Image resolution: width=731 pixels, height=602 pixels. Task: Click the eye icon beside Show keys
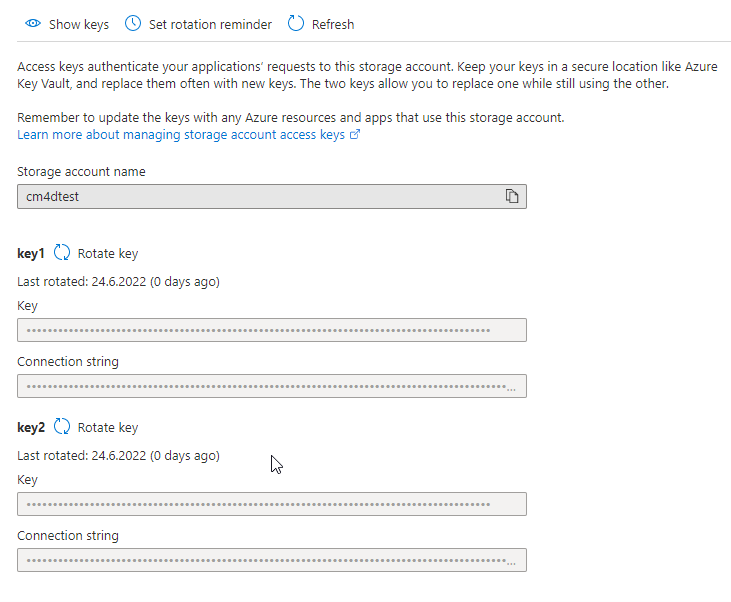(x=33, y=24)
